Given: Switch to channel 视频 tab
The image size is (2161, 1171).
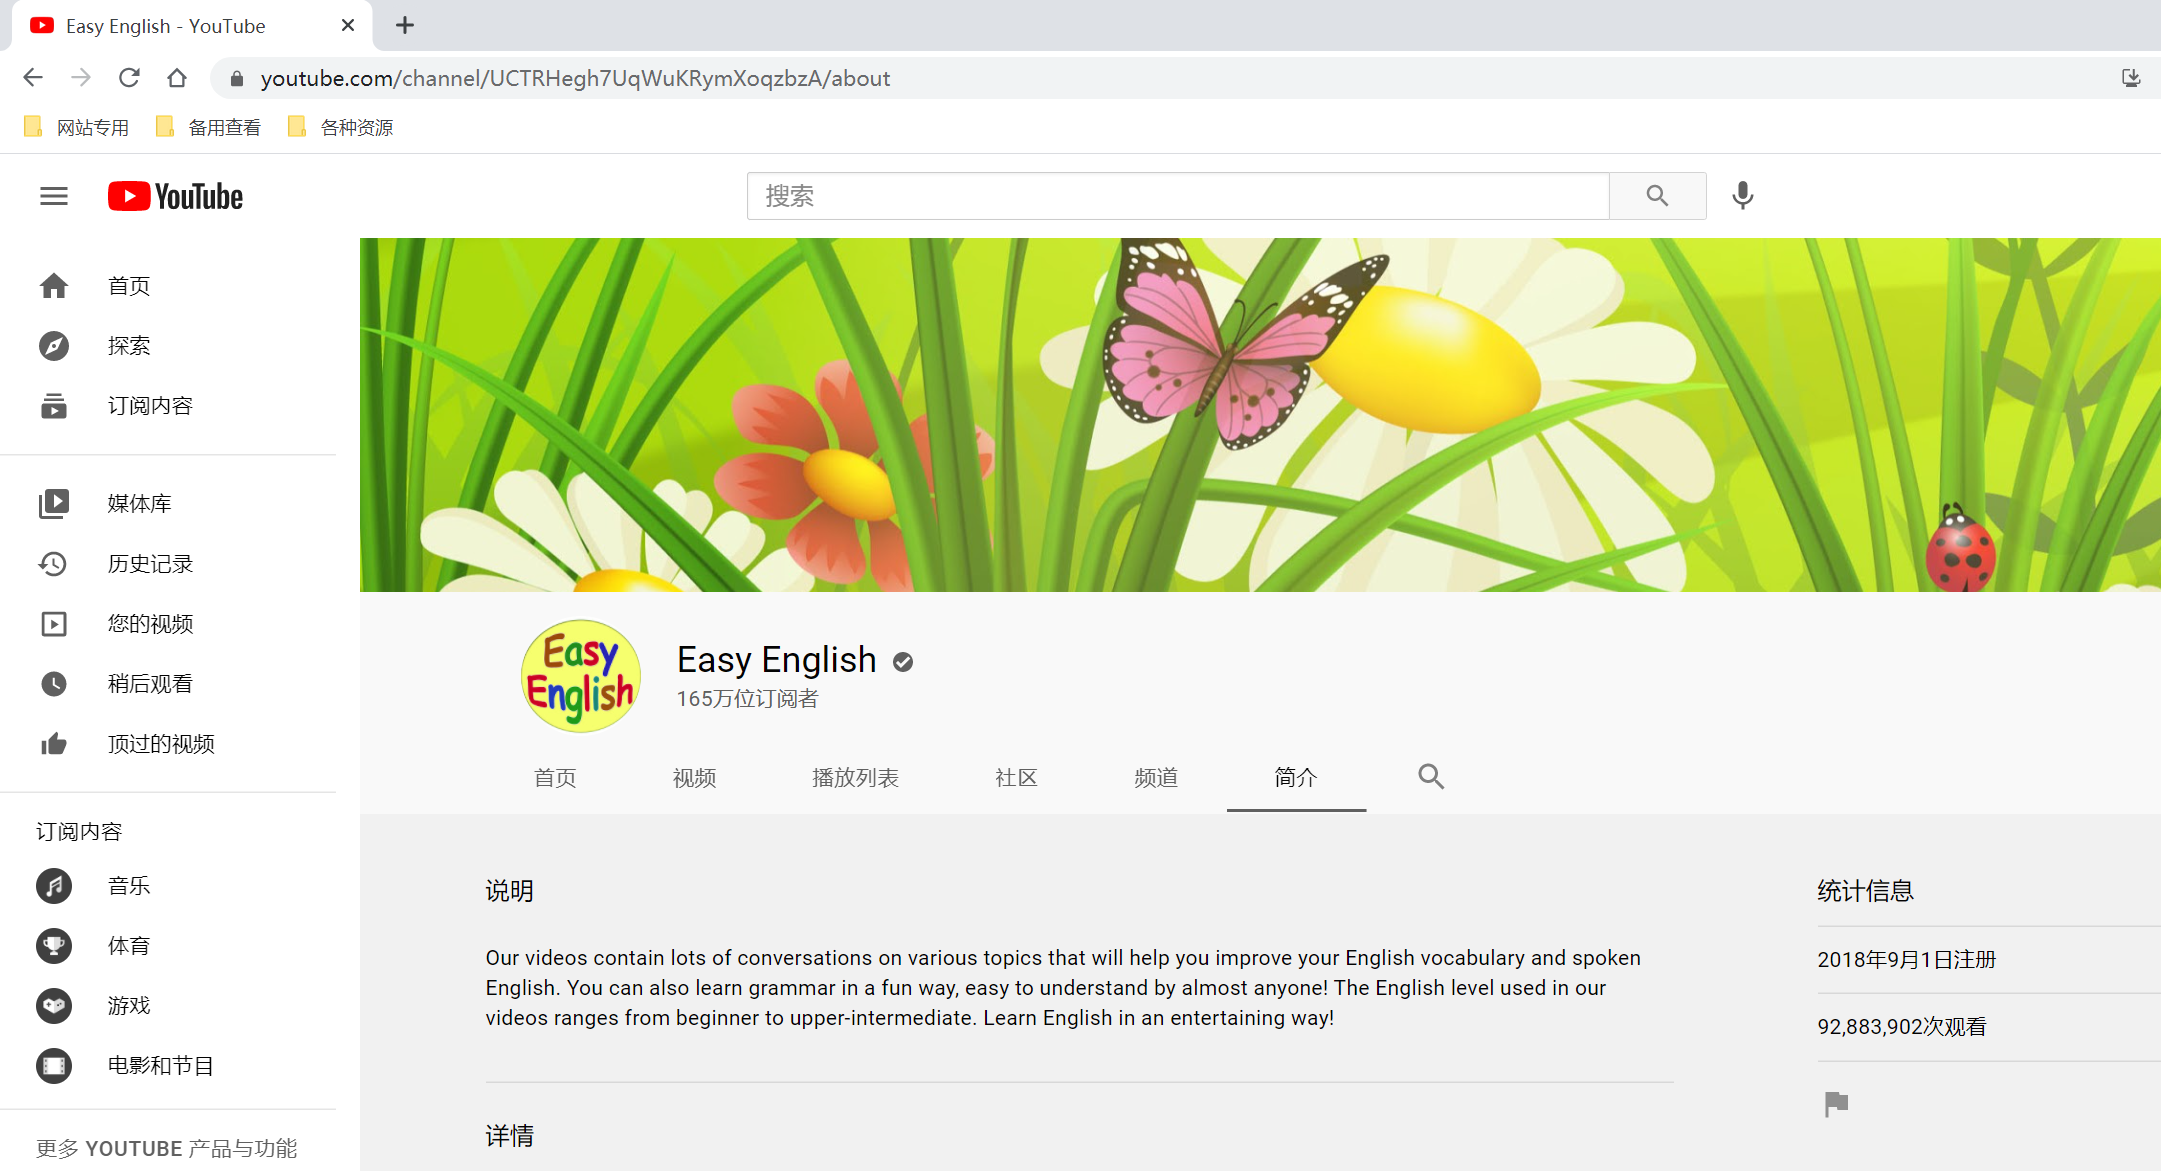Looking at the screenshot, I should 695,777.
